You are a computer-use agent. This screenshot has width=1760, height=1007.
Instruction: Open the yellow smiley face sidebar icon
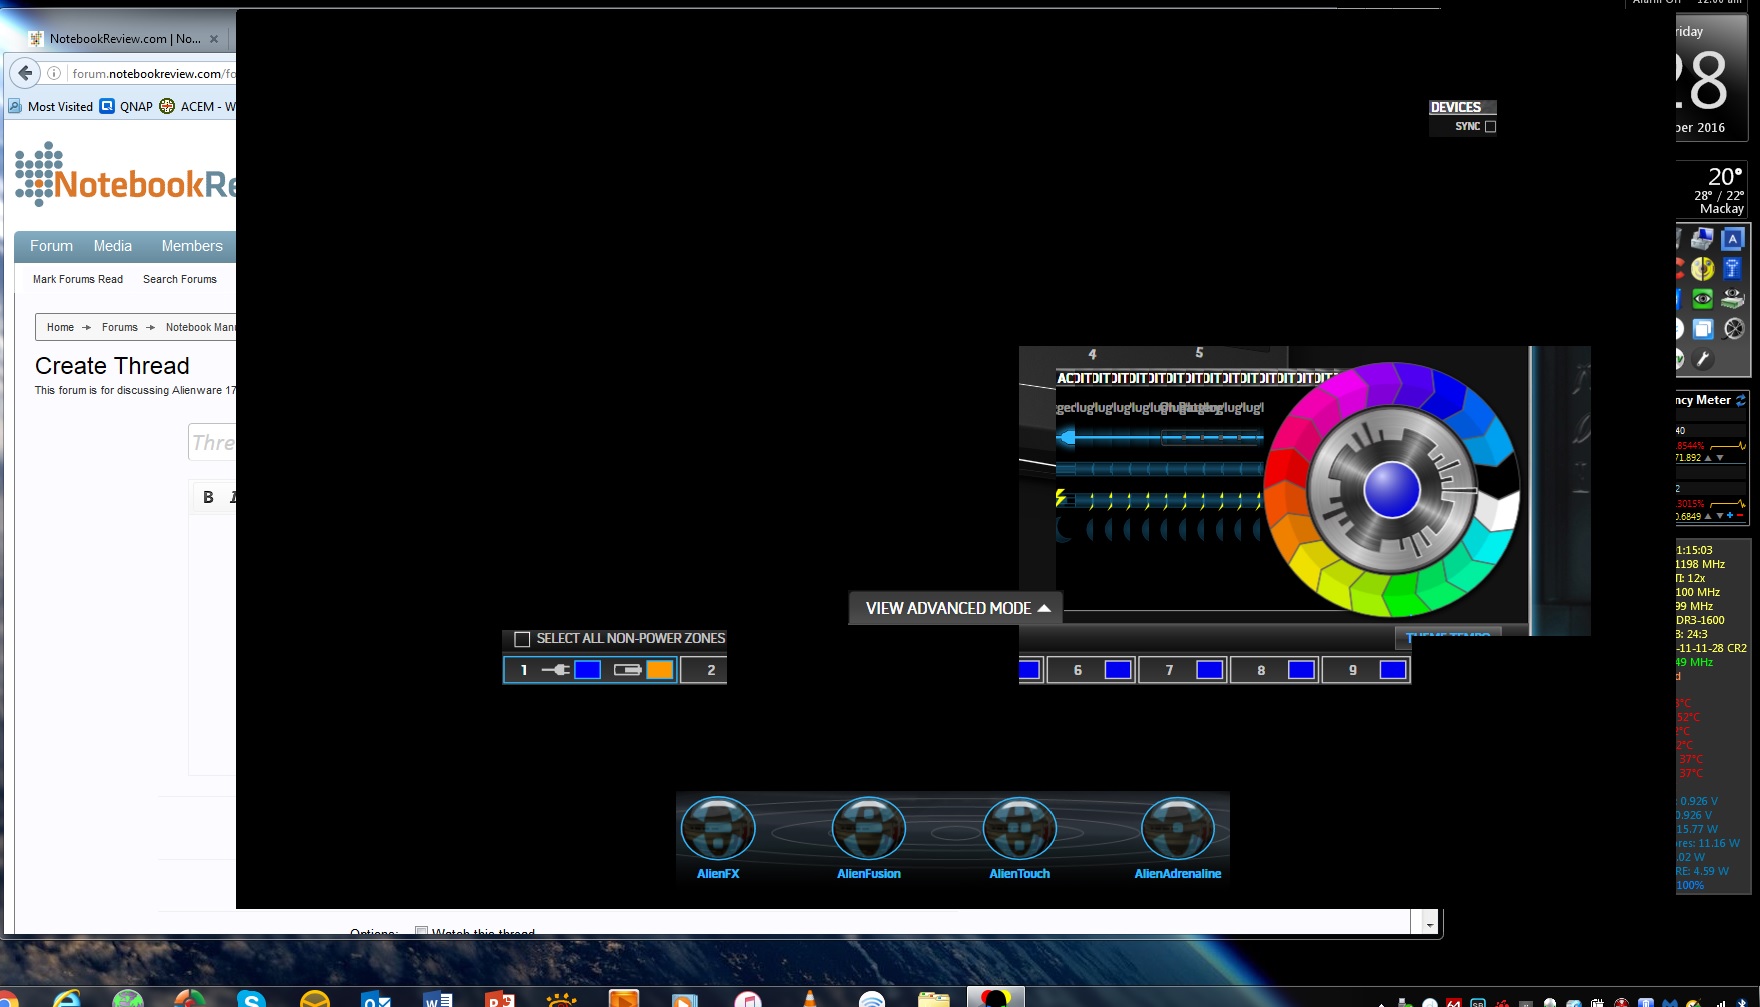(1702, 269)
